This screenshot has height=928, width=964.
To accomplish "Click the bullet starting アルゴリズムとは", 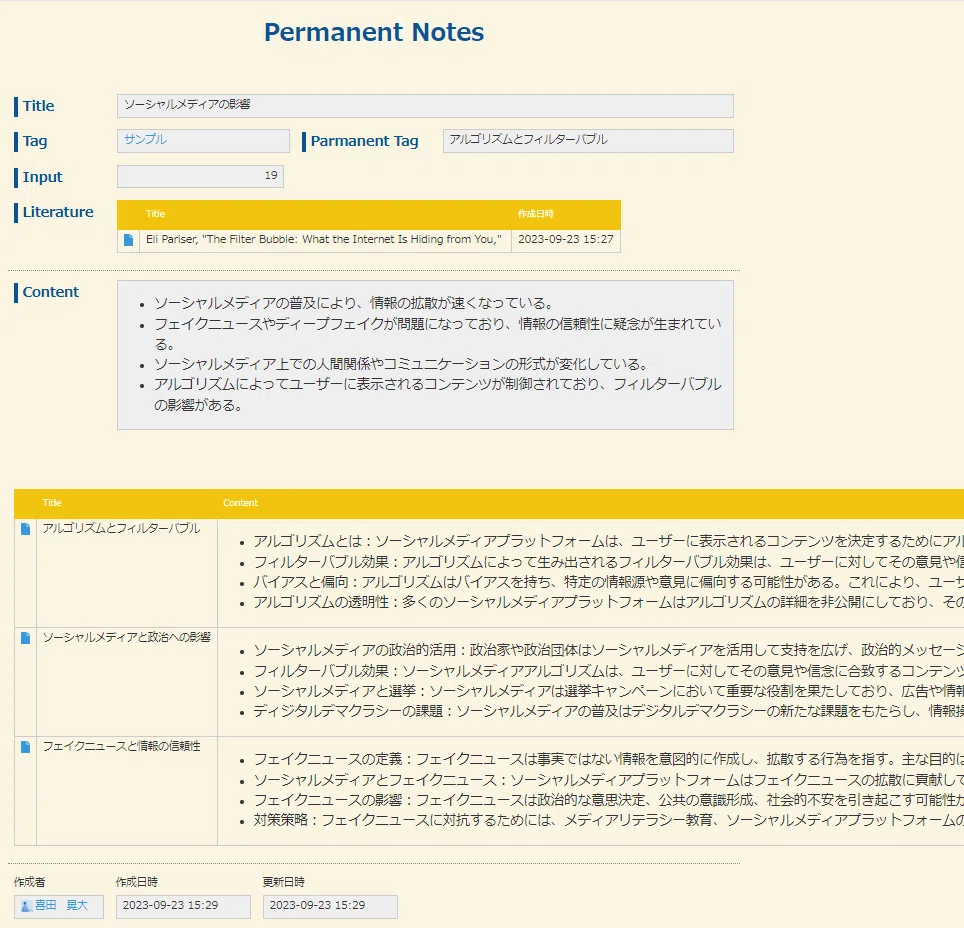I will pos(608,541).
